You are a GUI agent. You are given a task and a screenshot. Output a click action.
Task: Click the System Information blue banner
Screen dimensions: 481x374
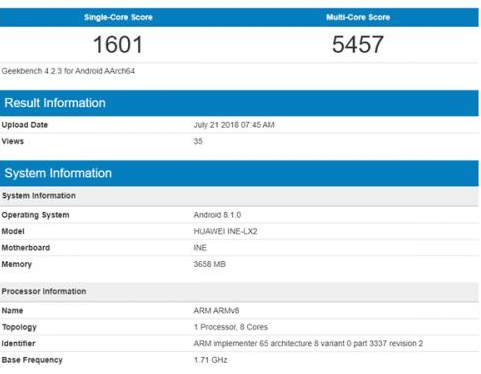point(239,173)
